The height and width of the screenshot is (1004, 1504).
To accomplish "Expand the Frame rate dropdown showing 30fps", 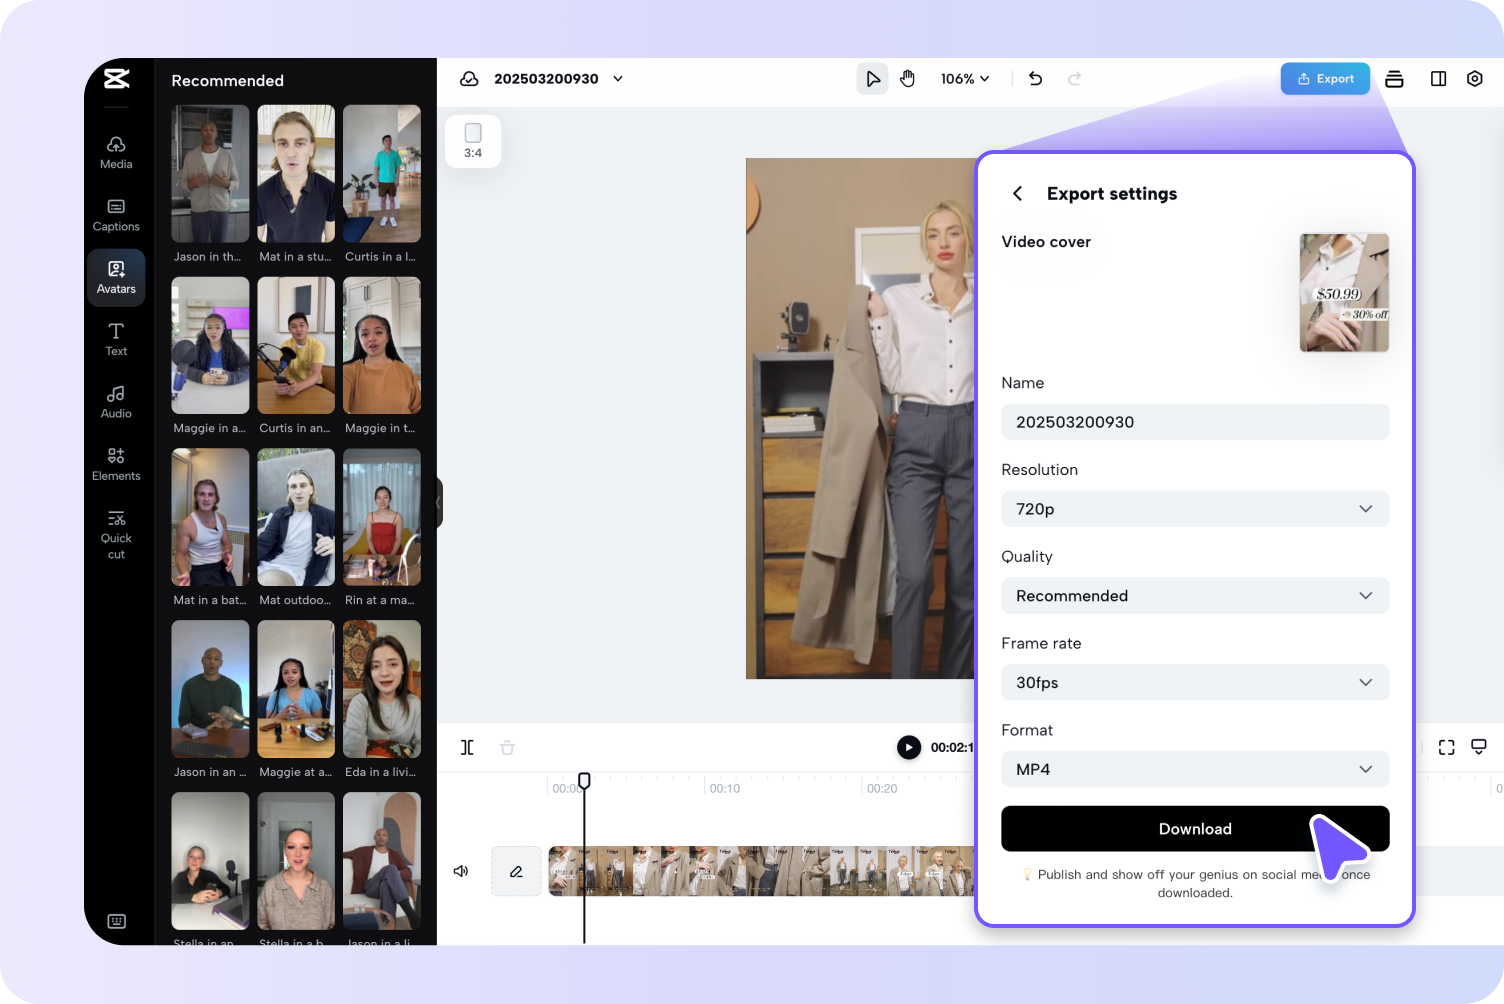I will click(x=1195, y=682).
